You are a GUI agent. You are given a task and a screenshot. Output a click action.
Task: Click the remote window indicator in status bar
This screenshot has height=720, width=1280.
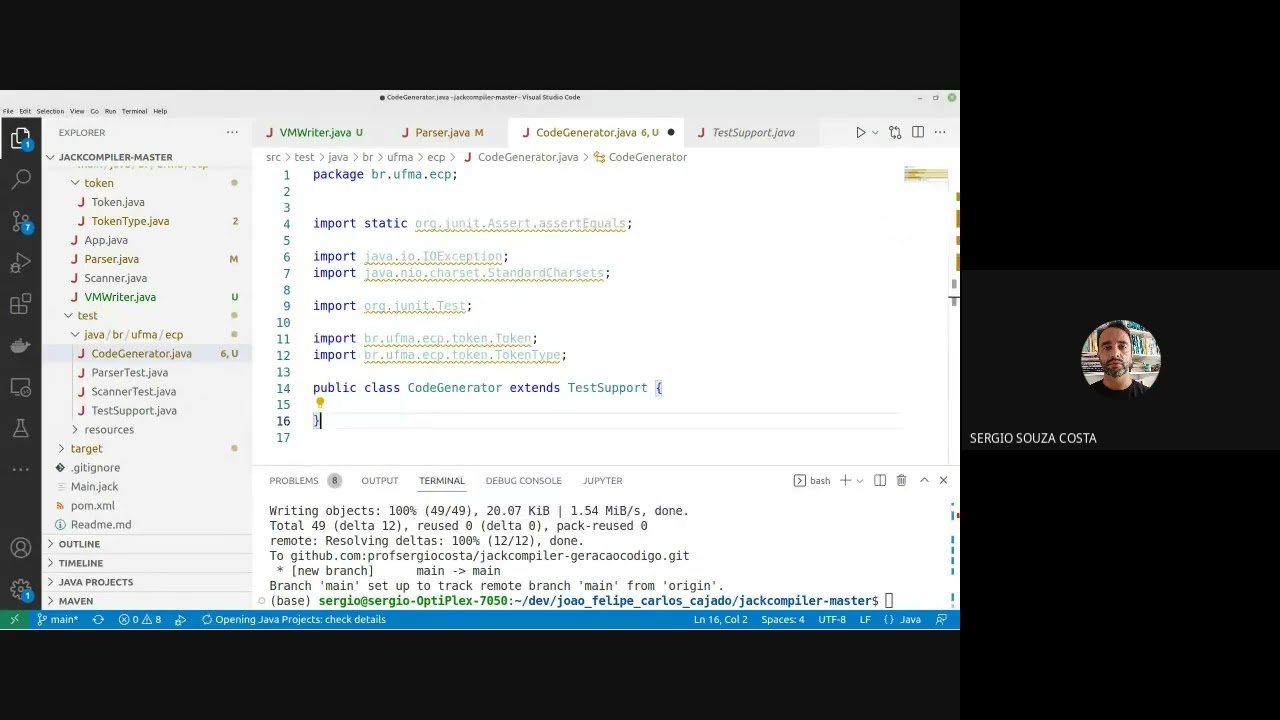14,619
